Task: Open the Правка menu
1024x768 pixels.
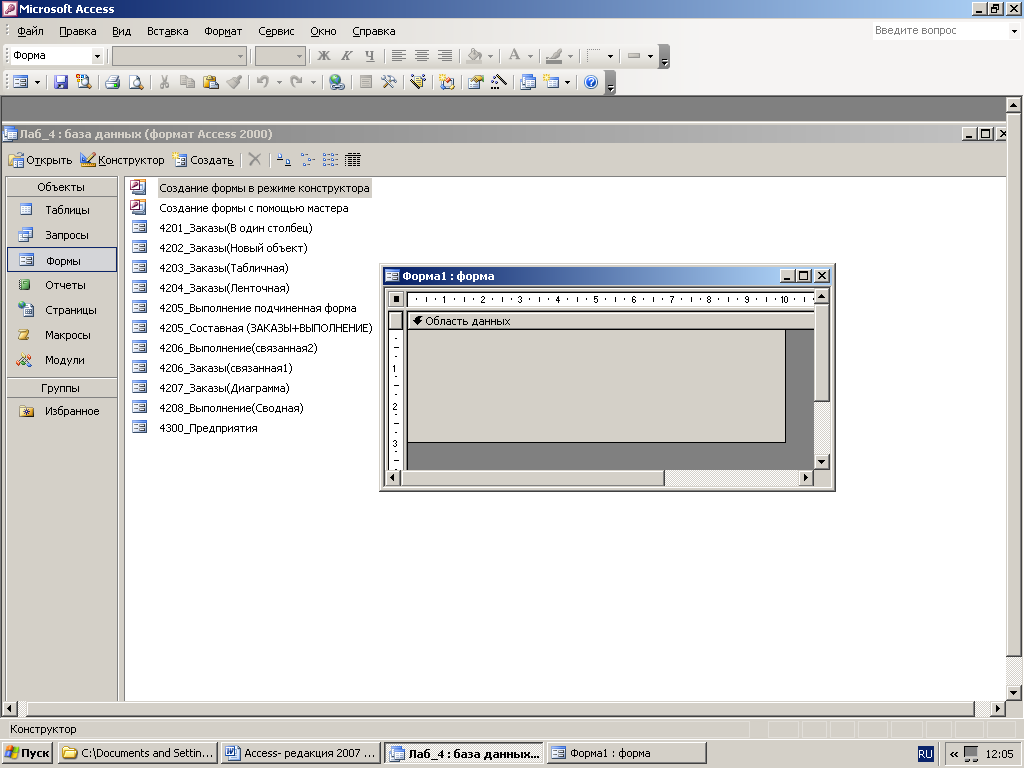Action: (78, 31)
